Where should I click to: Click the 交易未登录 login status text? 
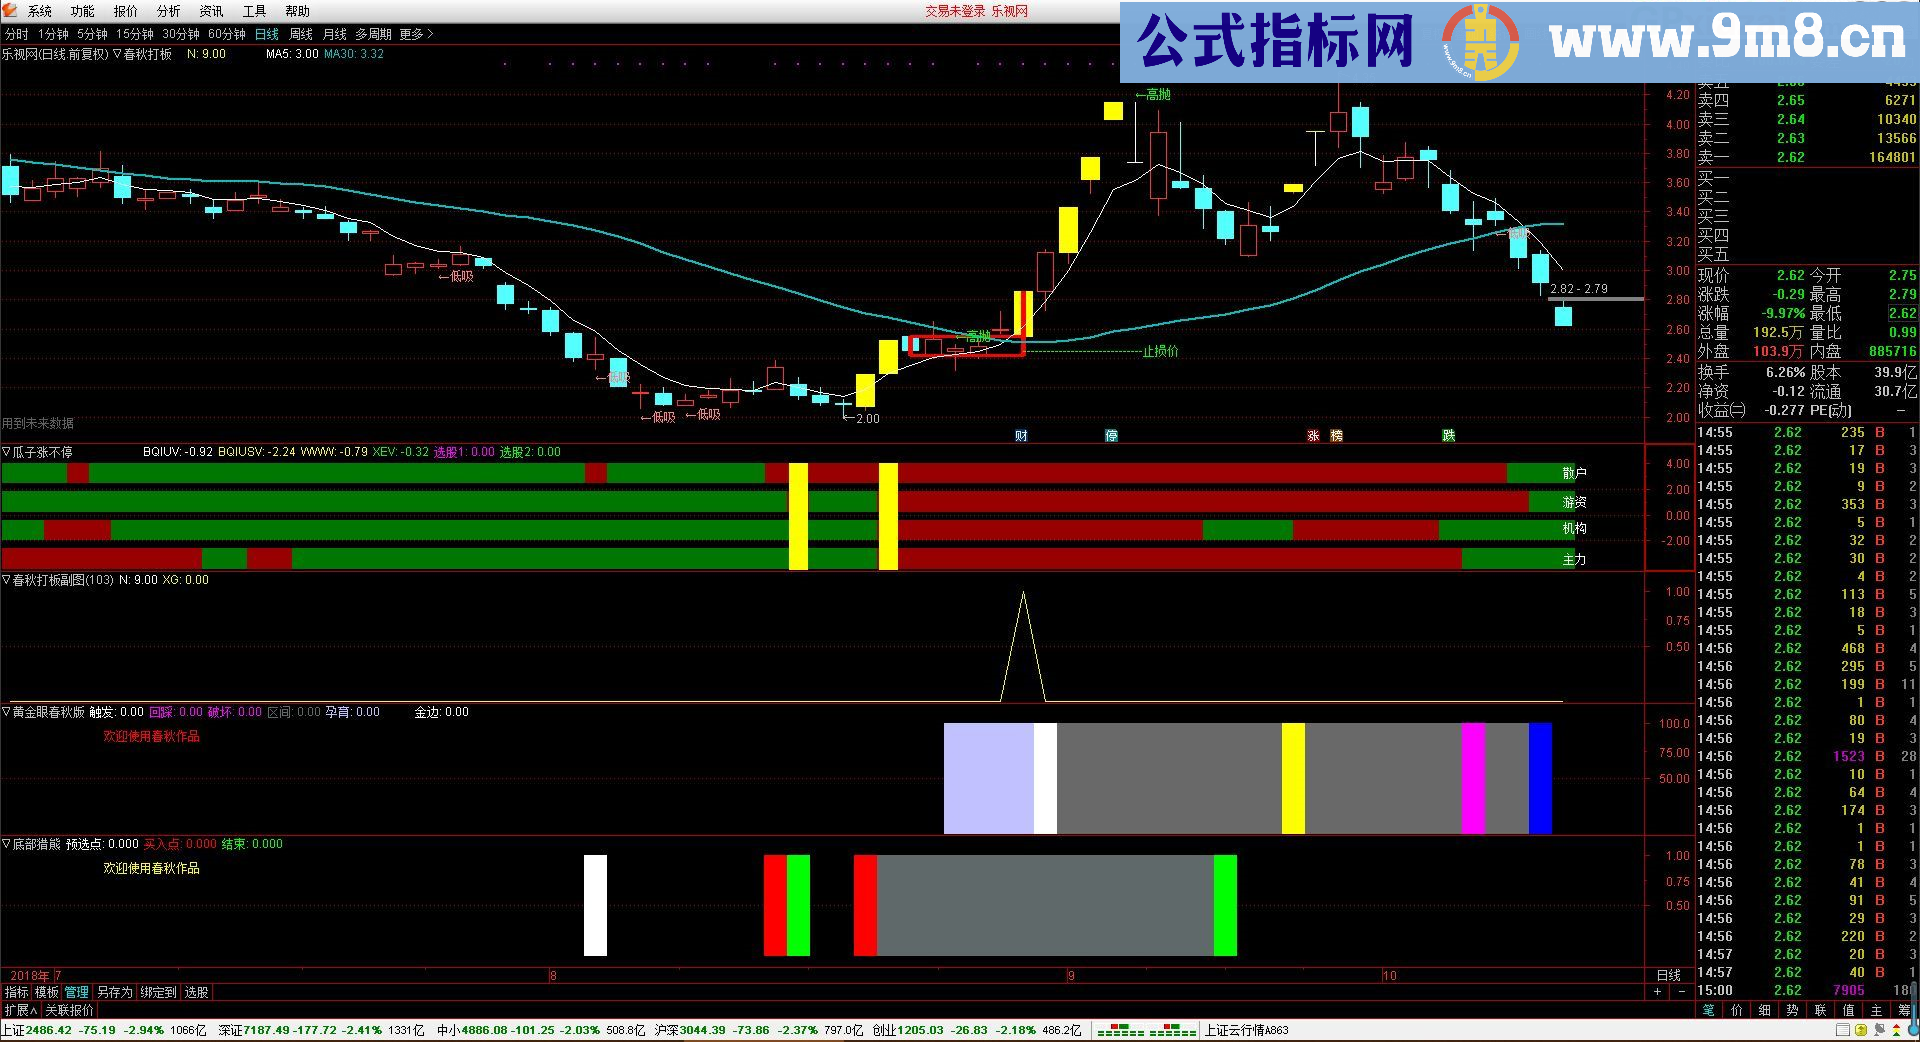955,11
